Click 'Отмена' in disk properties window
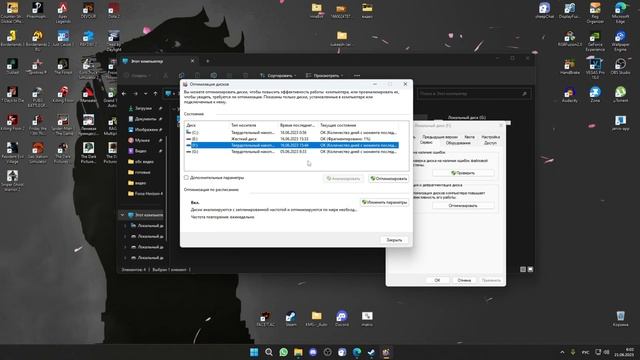Image resolution: width=640 pixels, height=360 pixels. 464,280
